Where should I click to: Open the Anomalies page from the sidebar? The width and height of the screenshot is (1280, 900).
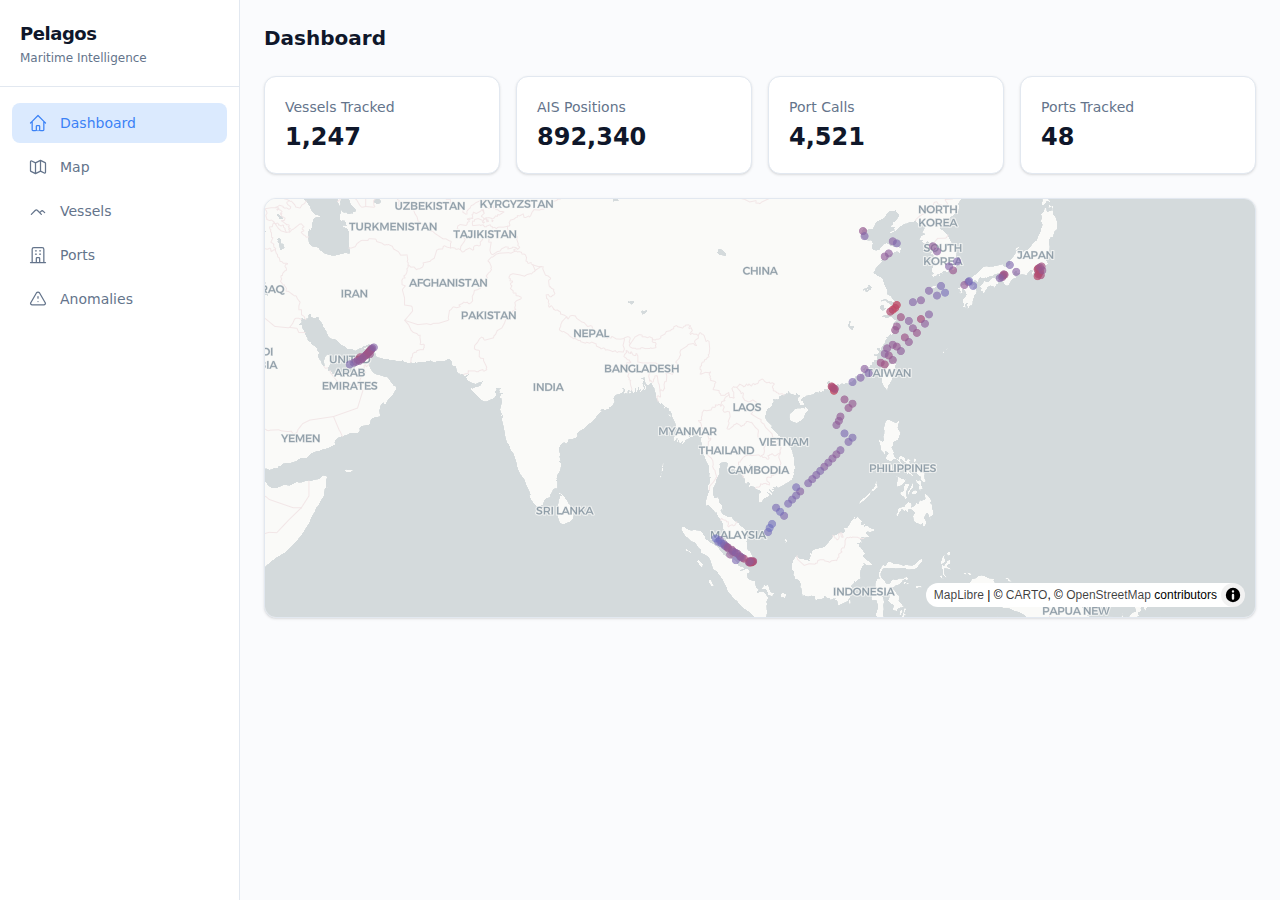tap(95, 298)
